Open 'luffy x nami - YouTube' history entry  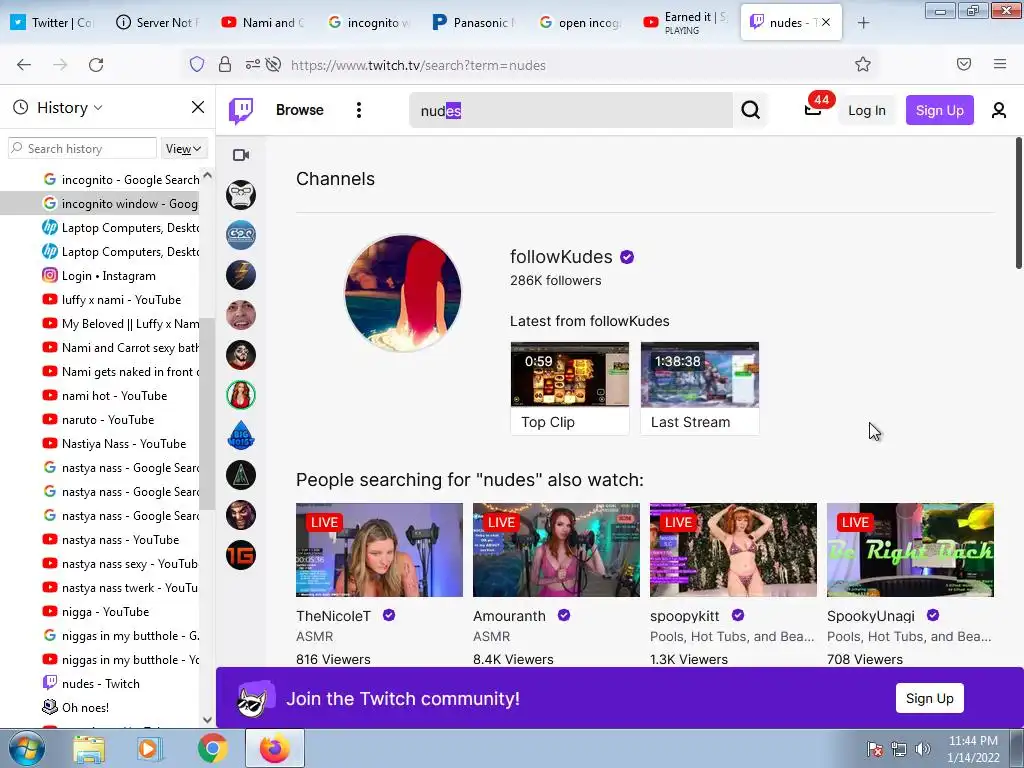[121, 300]
